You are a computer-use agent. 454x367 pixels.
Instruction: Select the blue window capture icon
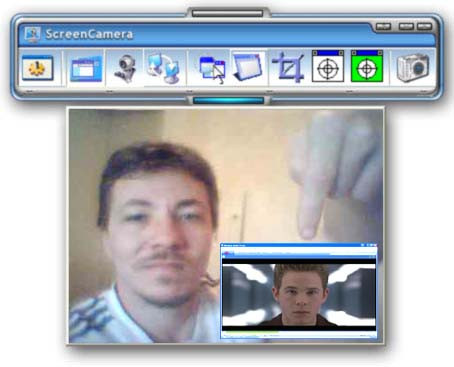(x=86, y=69)
